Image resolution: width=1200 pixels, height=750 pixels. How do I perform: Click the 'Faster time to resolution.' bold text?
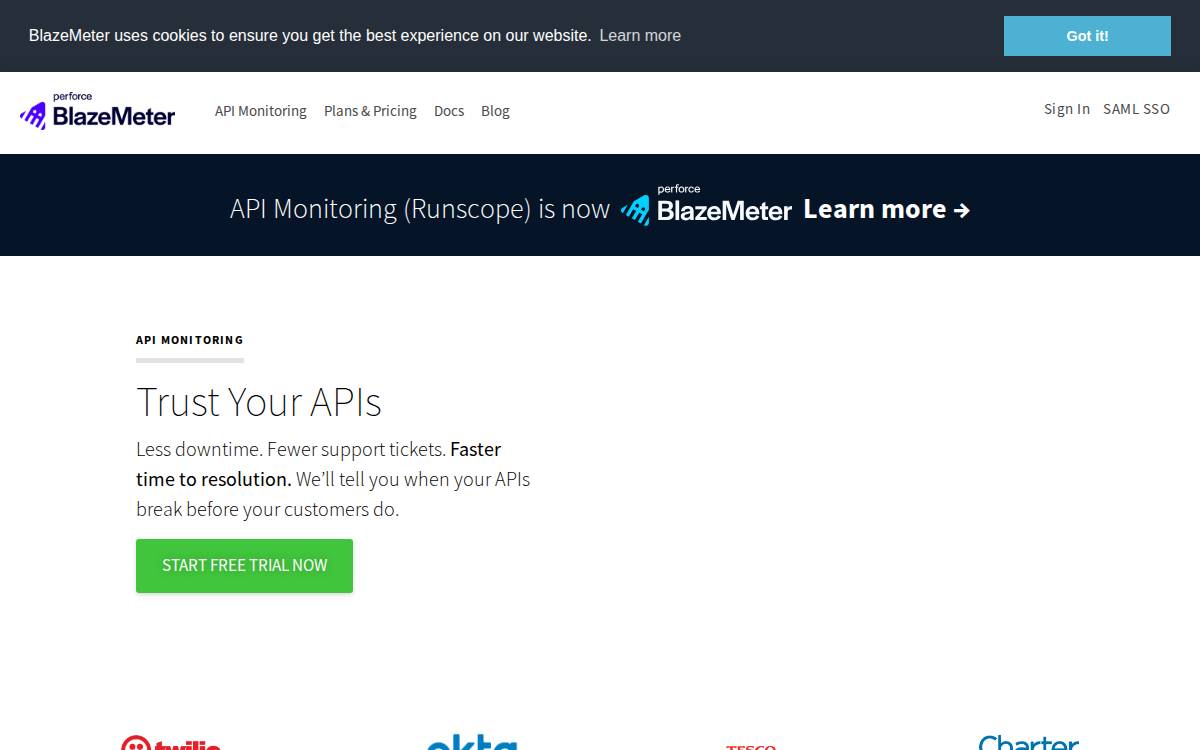(319, 464)
